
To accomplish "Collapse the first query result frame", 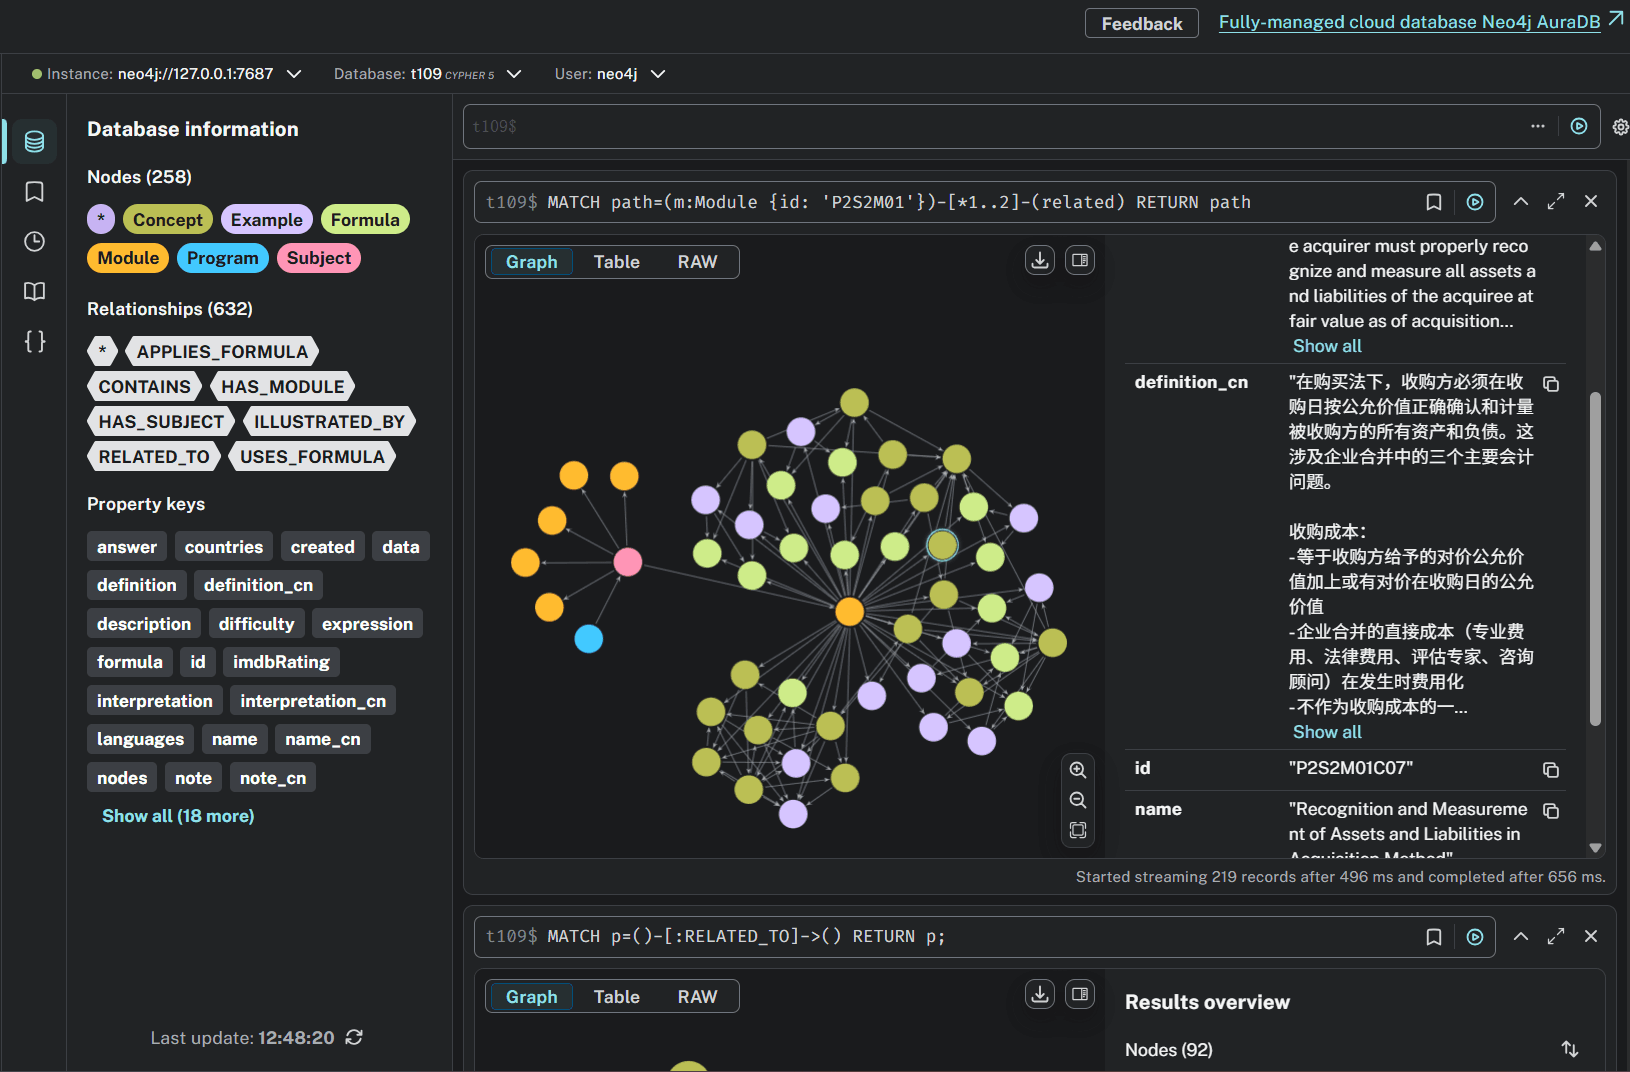I will (x=1520, y=201).
